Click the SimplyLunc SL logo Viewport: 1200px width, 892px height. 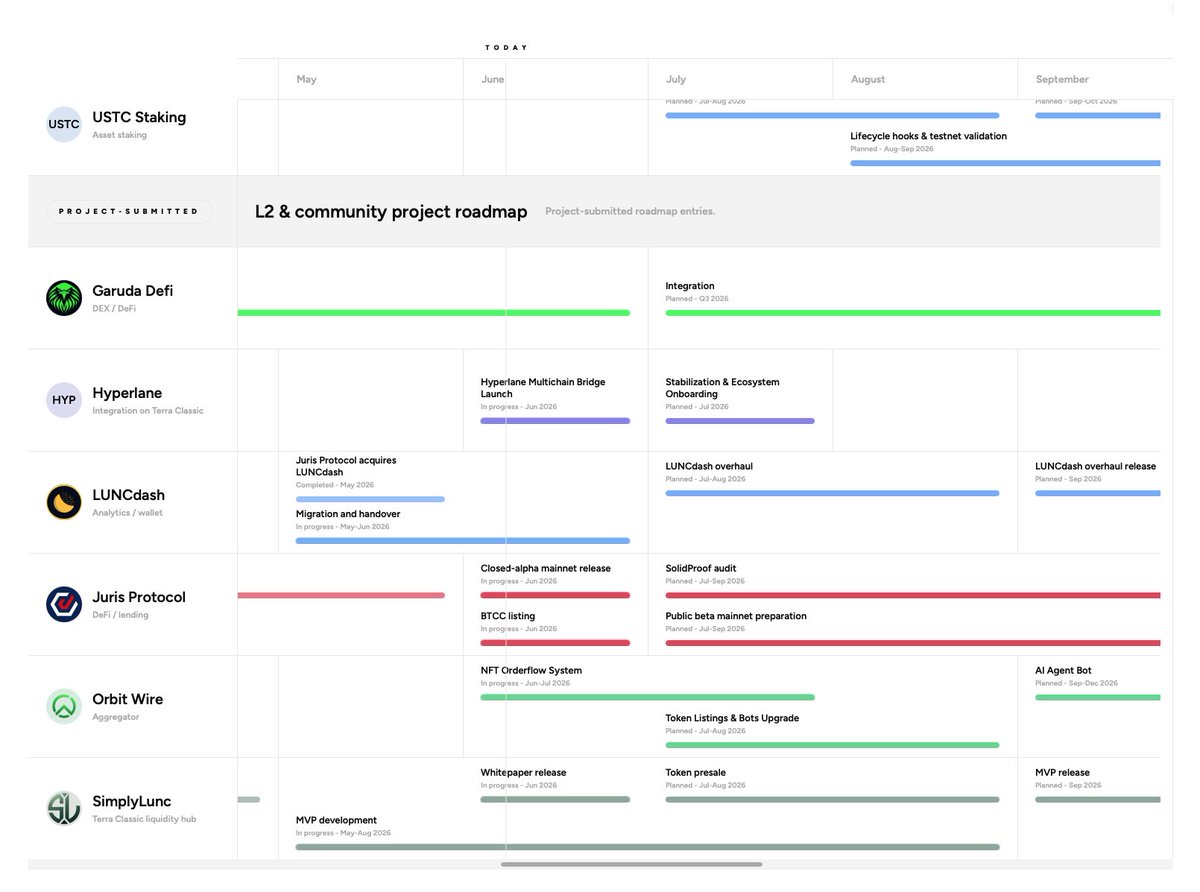[64, 808]
